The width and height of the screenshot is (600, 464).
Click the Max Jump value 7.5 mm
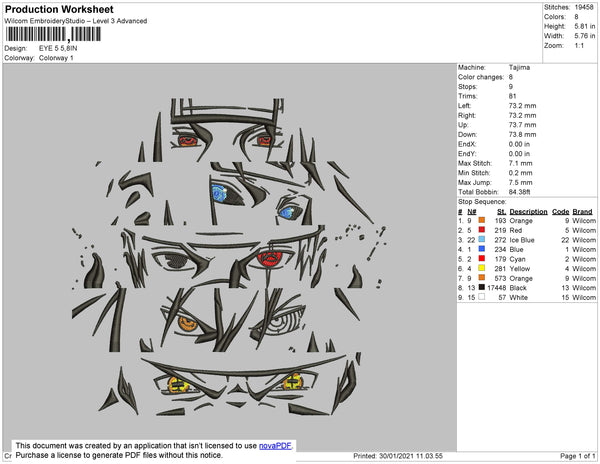pos(520,182)
